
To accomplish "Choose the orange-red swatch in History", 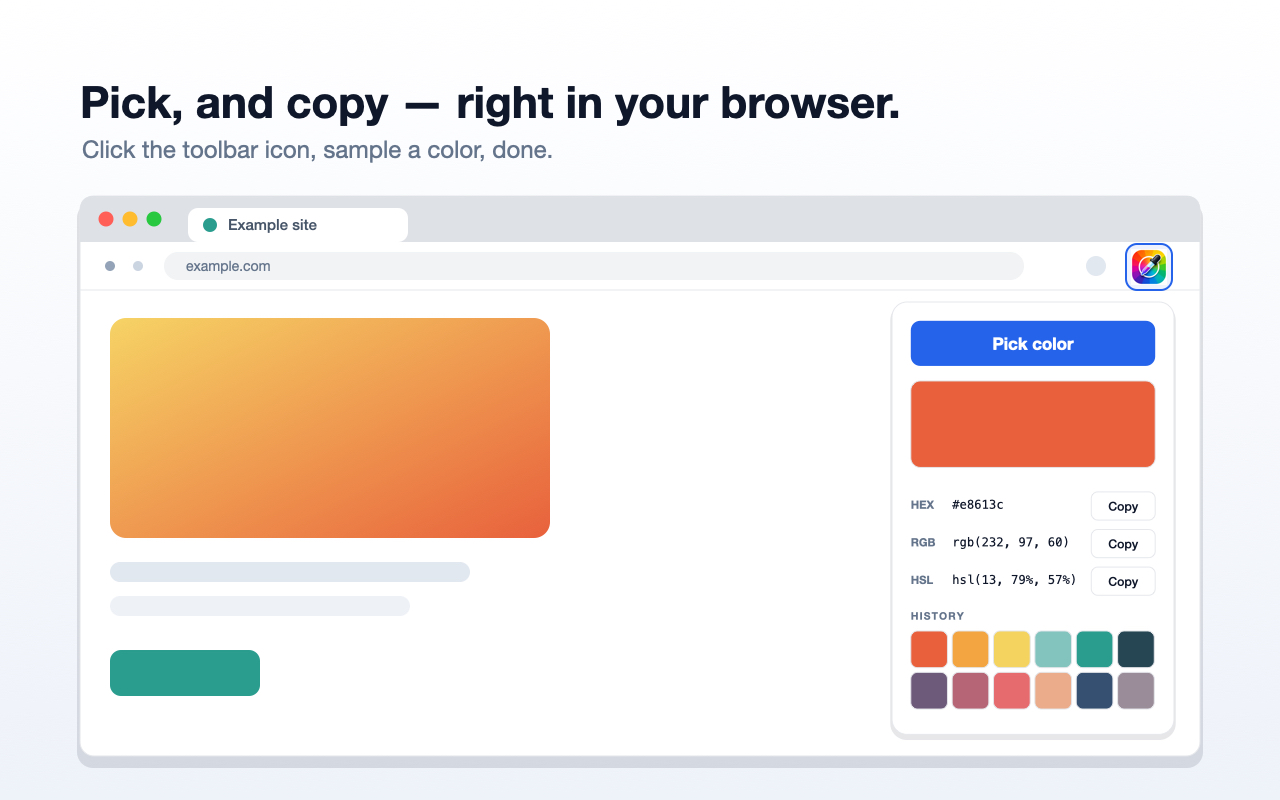I will [929, 649].
